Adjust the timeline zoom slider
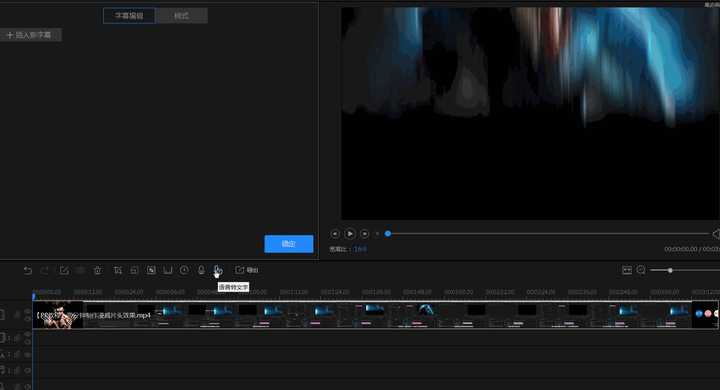 (670, 271)
